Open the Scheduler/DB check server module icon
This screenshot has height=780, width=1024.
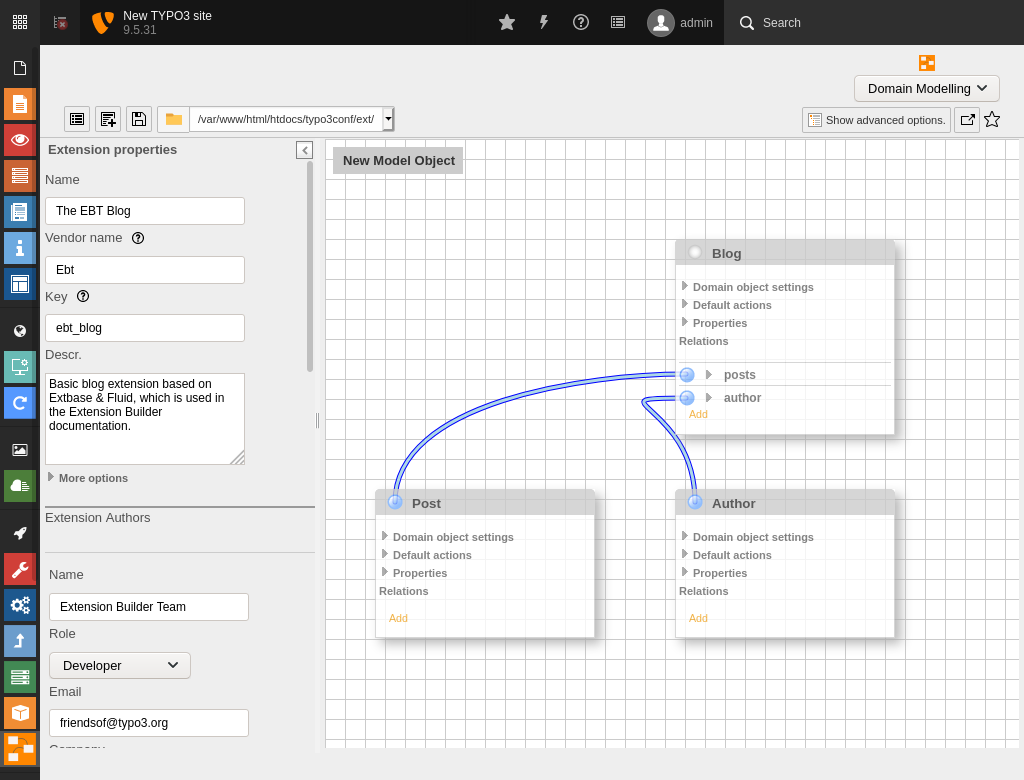pyautogui.click(x=20, y=677)
